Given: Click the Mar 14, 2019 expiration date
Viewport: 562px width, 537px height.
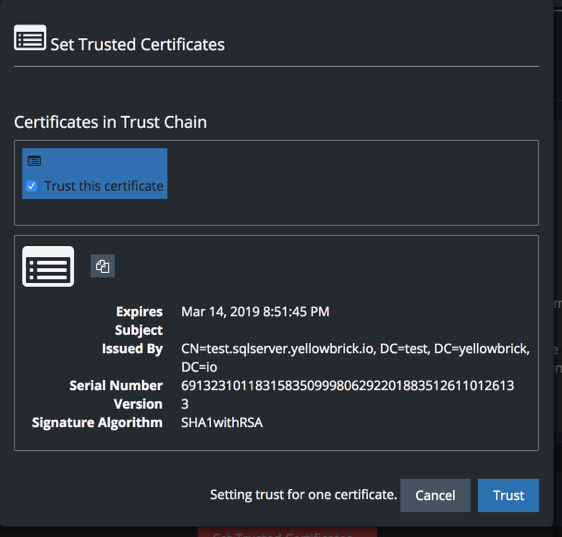Looking at the screenshot, I should point(255,312).
